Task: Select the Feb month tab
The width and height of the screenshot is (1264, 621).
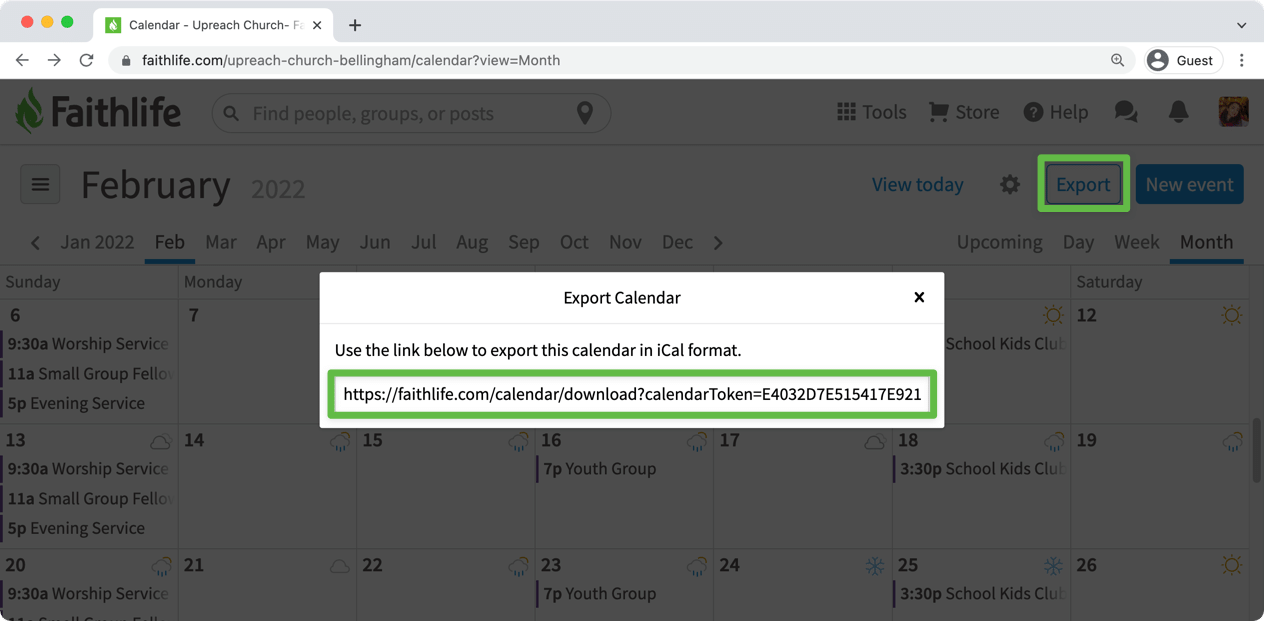Action: (169, 242)
